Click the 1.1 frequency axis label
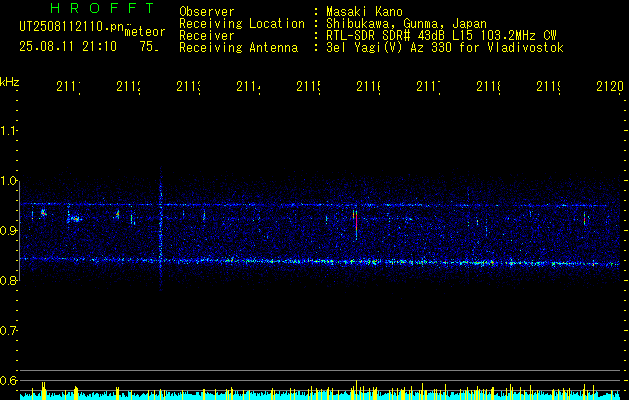The image size is (629, 400). point(8,130)
